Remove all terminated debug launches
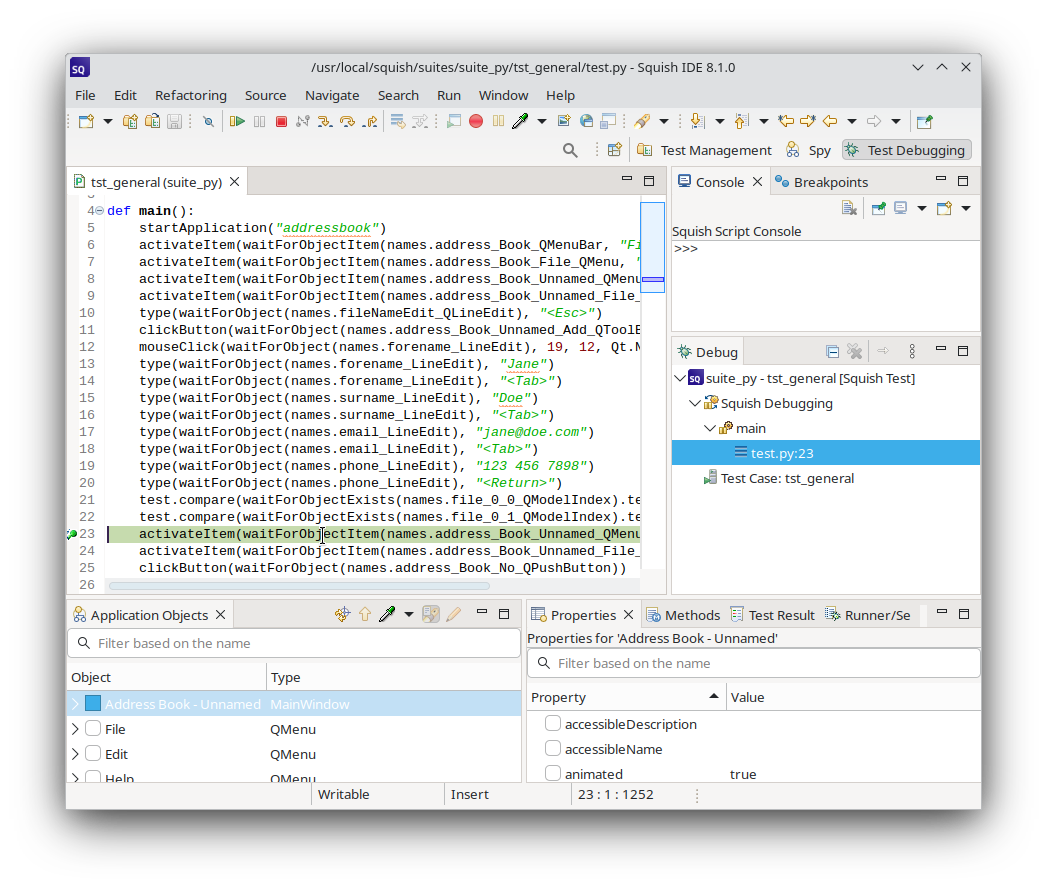 [854, 350]
